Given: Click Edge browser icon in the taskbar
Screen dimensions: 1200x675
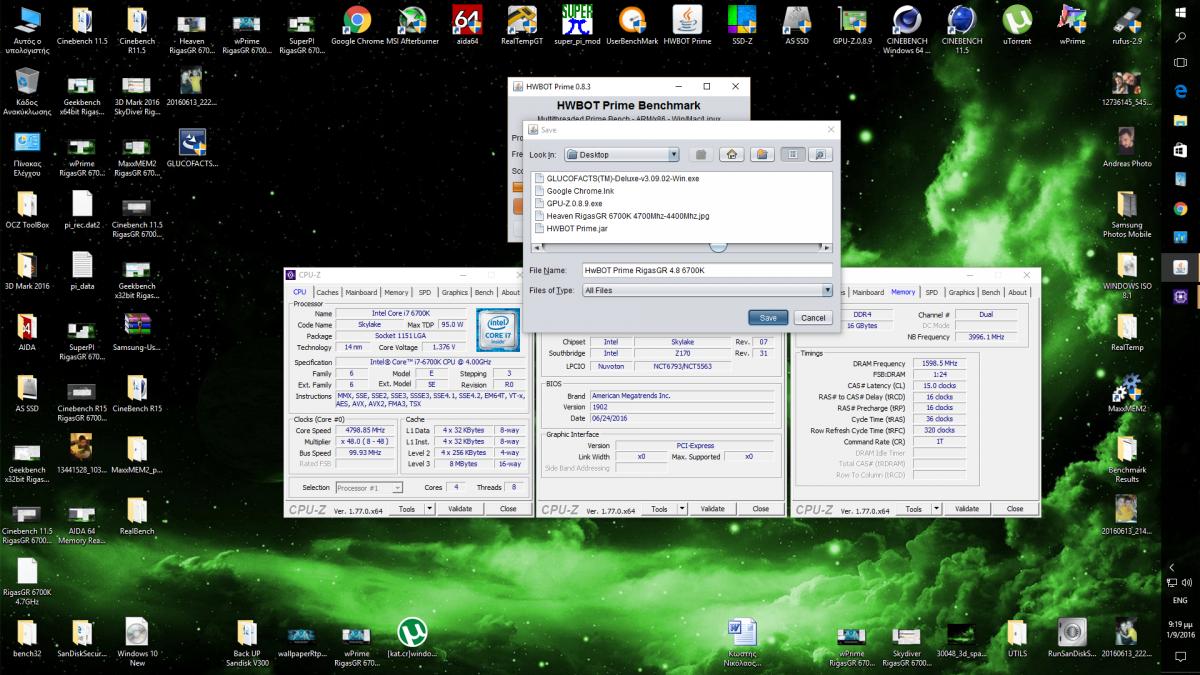Looking at the screenshot, I should coord(1180,91).
